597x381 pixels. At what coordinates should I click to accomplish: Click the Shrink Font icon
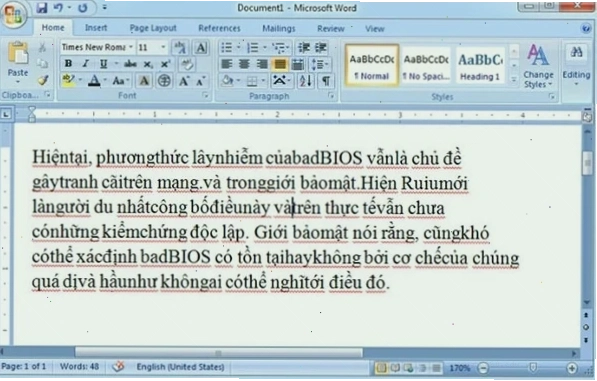(x=201, y=81)
